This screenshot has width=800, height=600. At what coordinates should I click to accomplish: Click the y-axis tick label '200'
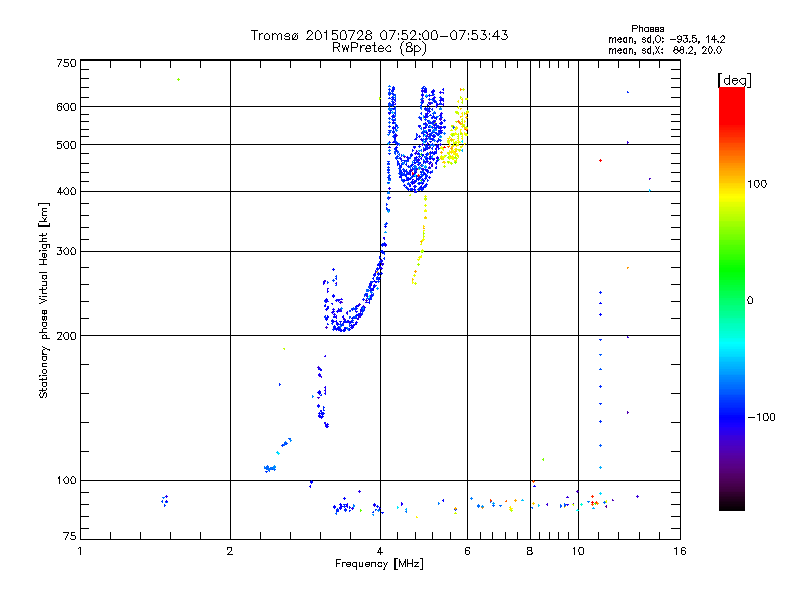point(66,336)
